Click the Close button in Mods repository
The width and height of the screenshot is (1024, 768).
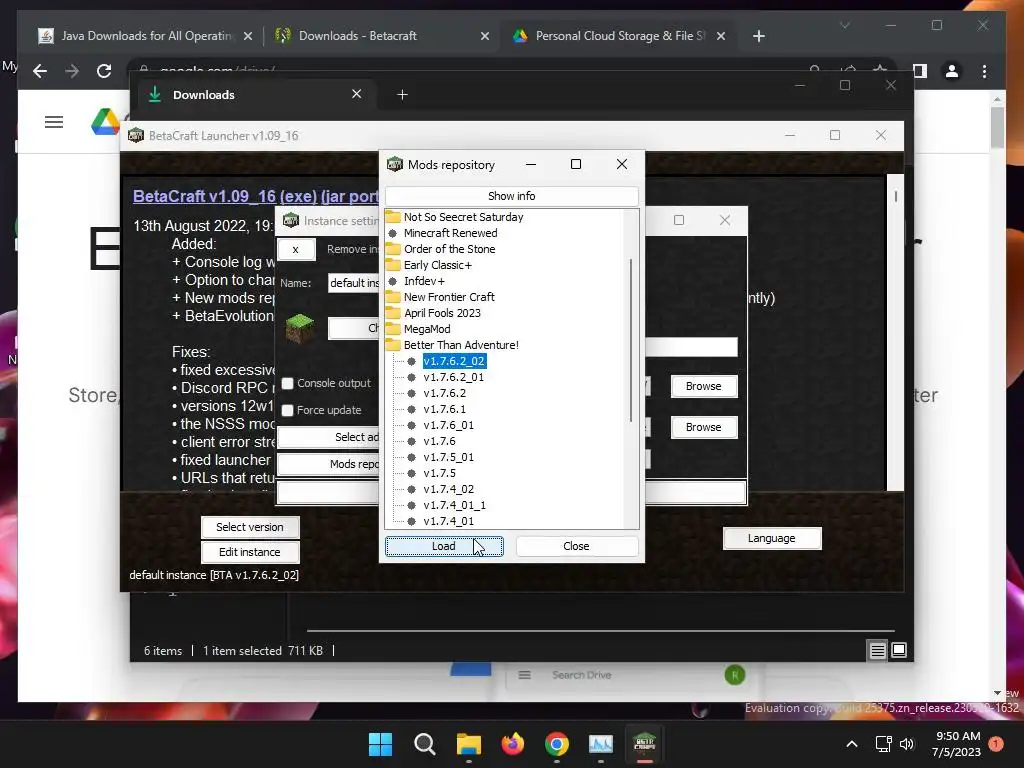pos(576,546)
